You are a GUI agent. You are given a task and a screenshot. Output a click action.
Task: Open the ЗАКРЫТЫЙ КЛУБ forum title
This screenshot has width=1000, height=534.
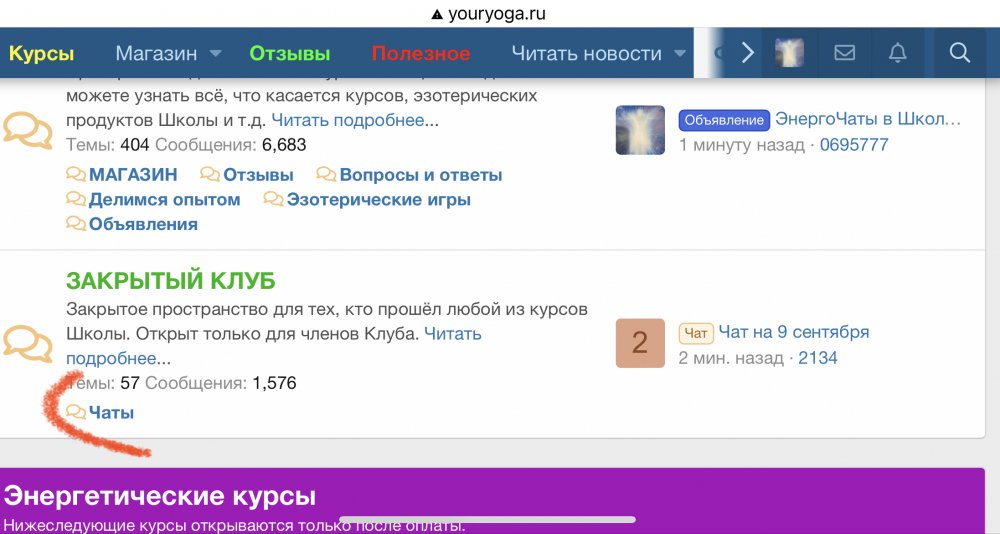[170, 280]
